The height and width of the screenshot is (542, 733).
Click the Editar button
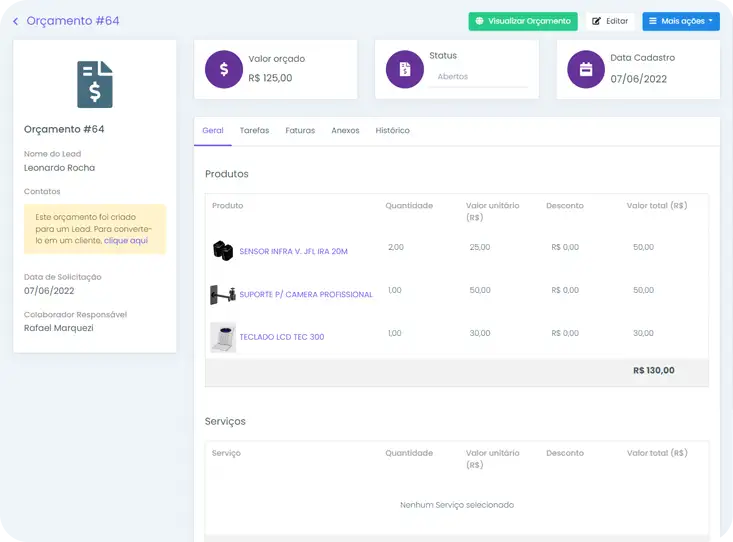[610, 21]
